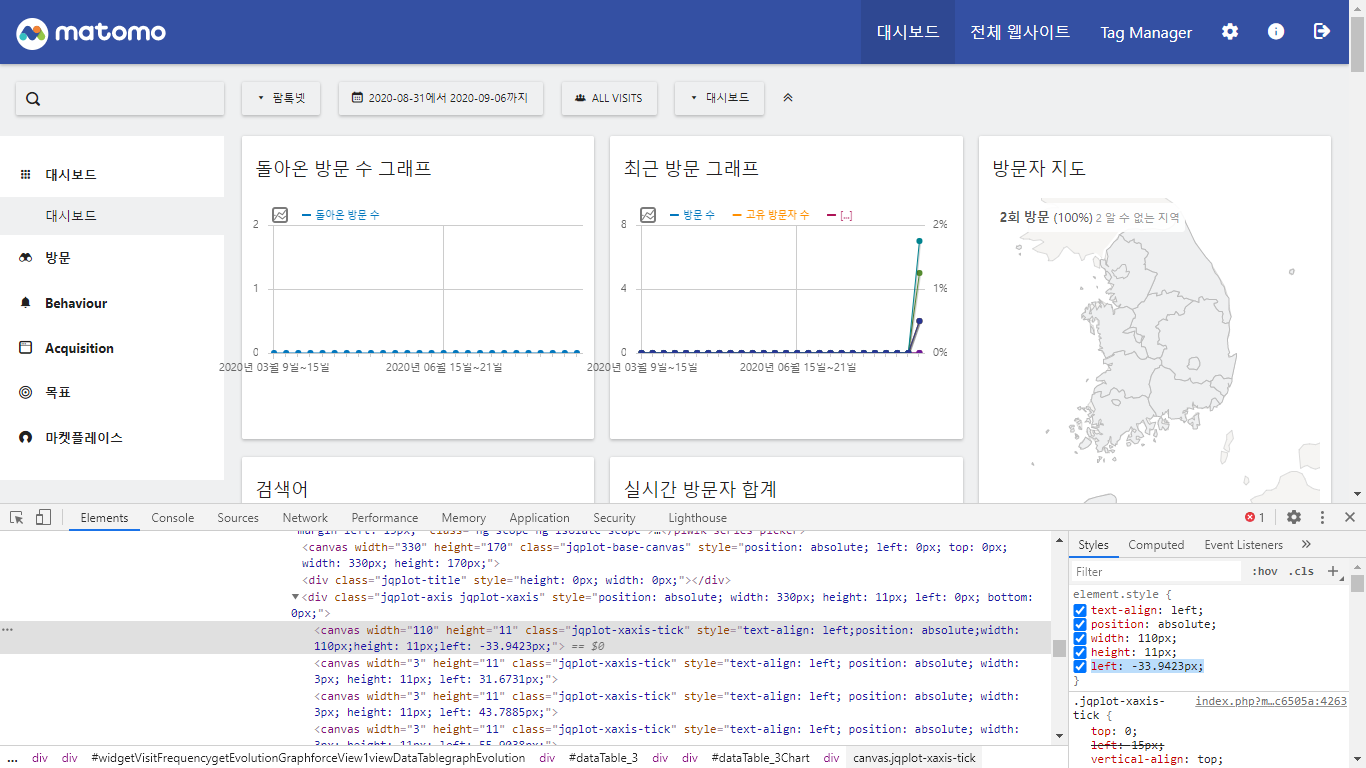
Task: Open the Computed styles tab
Action: [x=1156, y=545]
